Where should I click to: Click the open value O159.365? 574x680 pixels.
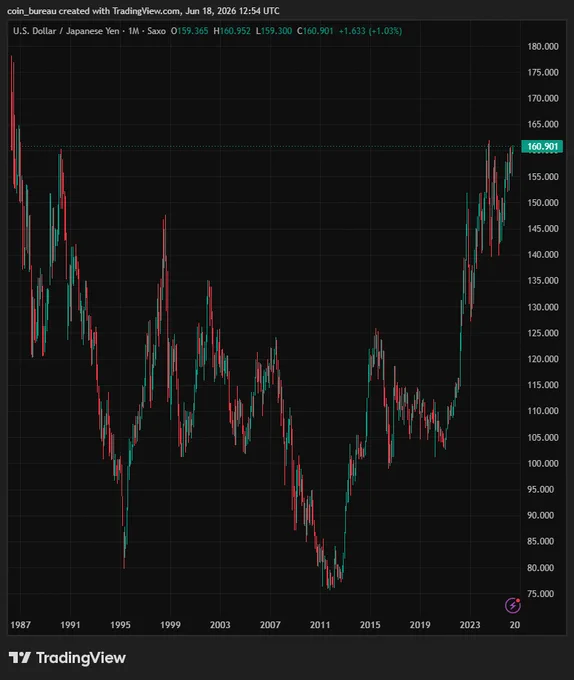tap(189, 31)
